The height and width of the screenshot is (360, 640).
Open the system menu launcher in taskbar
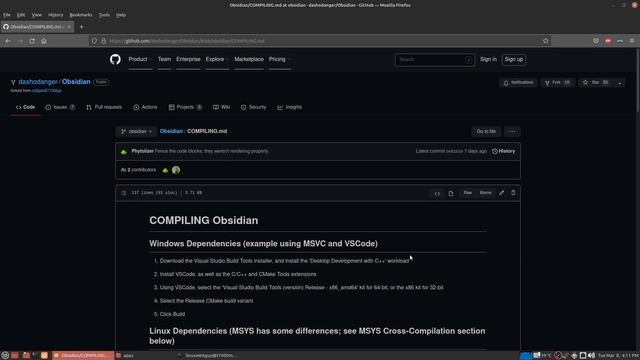click(5, 356)
